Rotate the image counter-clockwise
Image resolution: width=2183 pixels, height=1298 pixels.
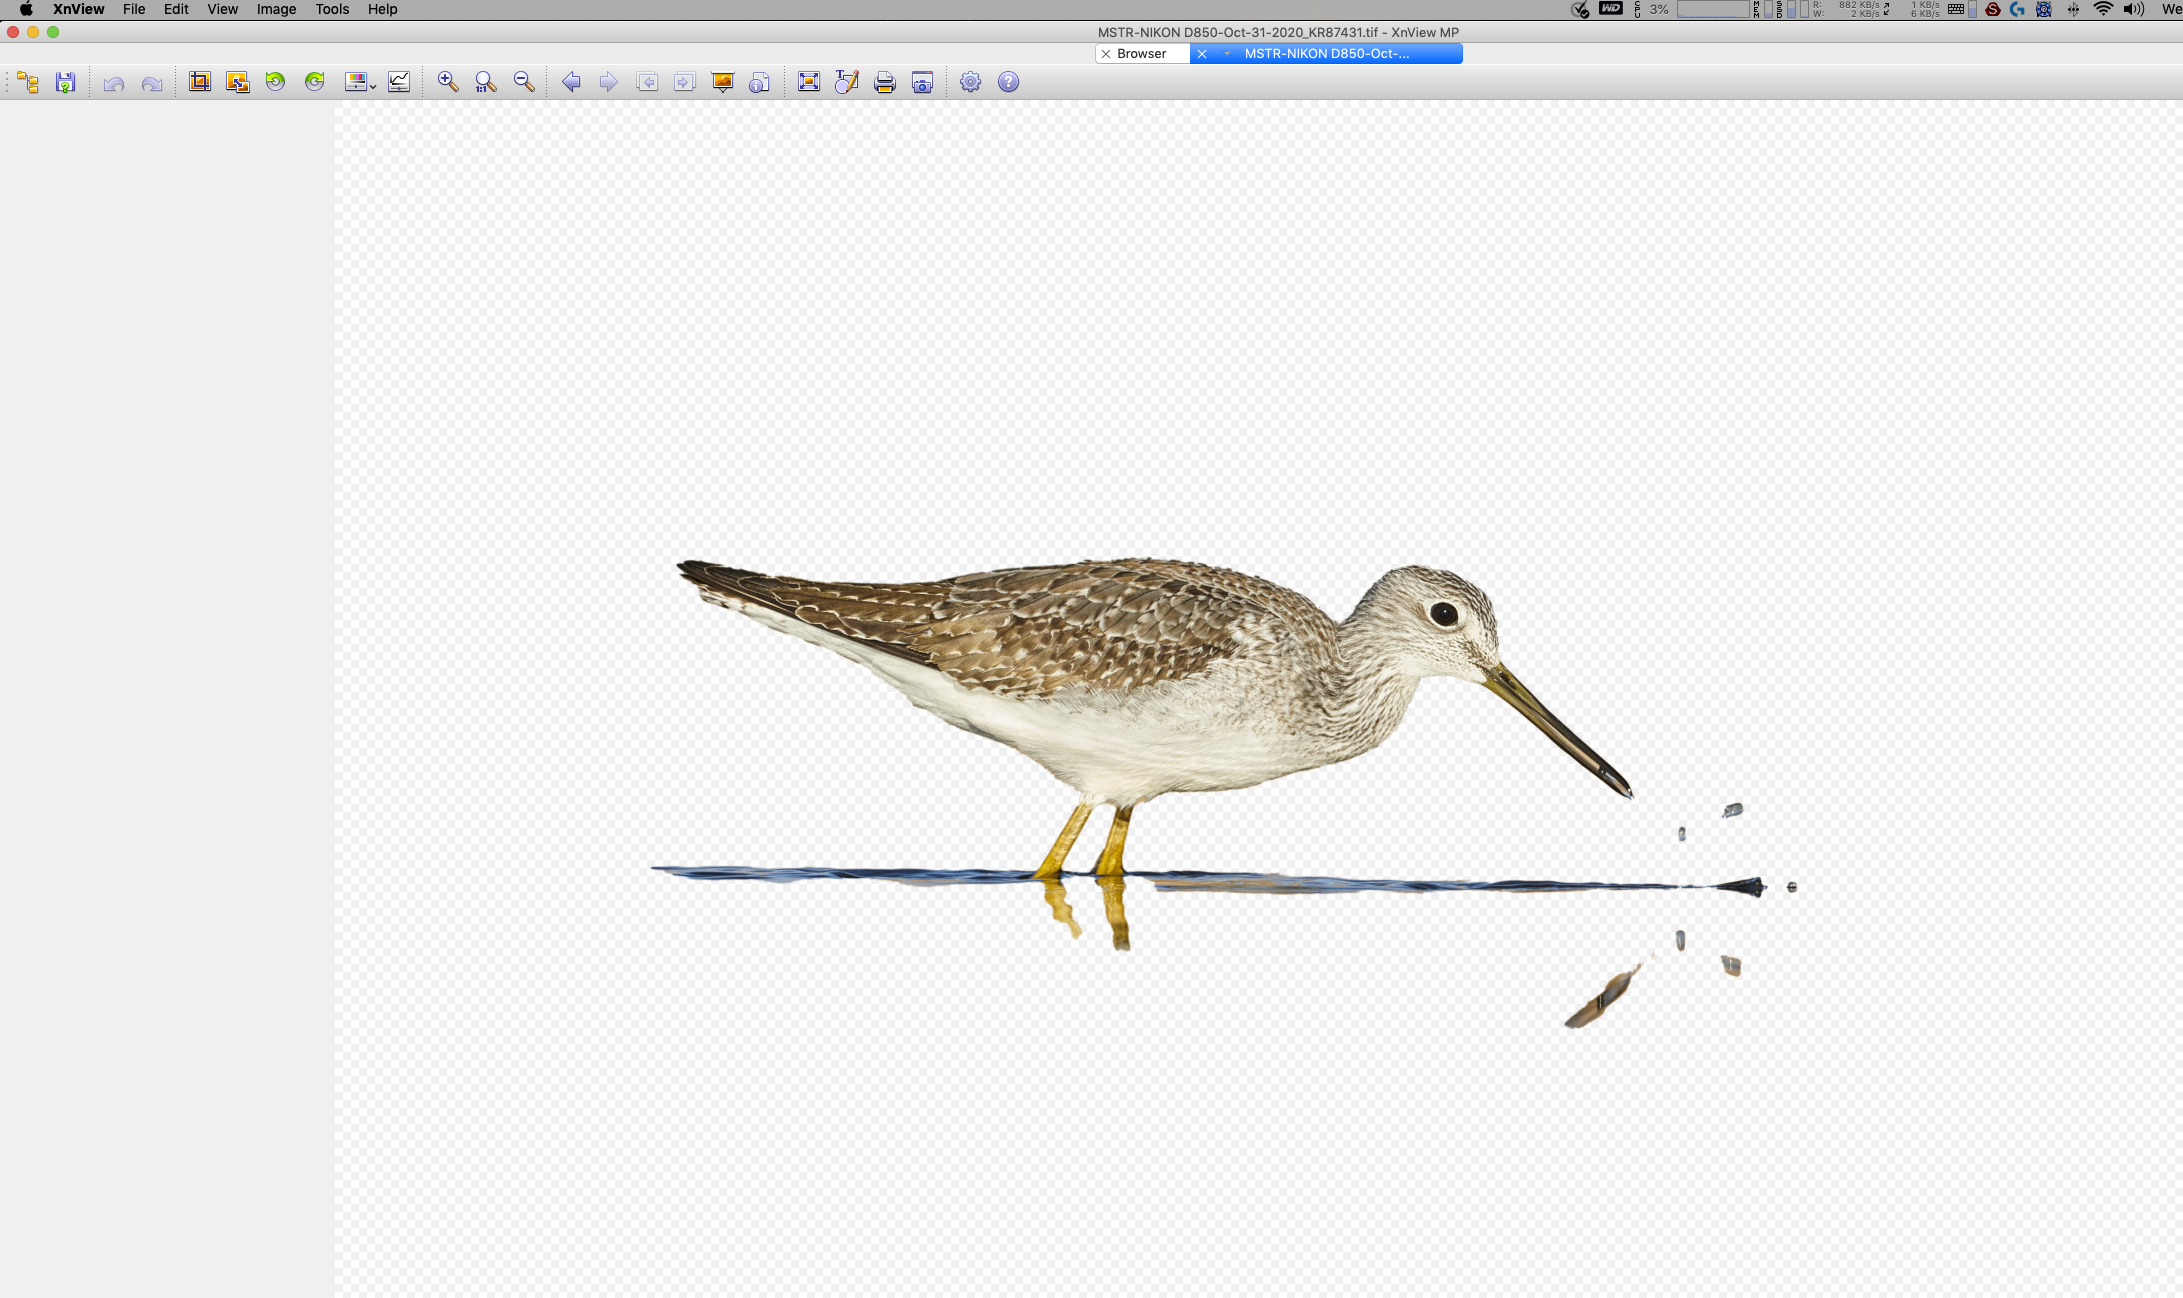pyautogui.click(x=276, y=83)
